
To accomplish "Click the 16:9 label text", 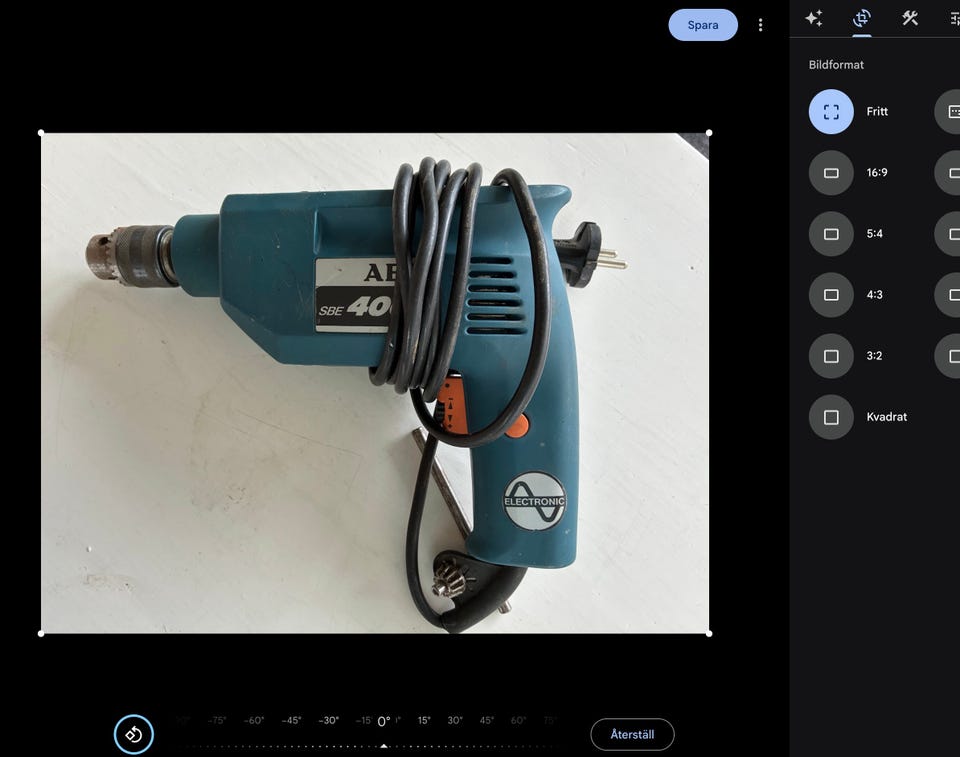I will click(x=877, y=173).
